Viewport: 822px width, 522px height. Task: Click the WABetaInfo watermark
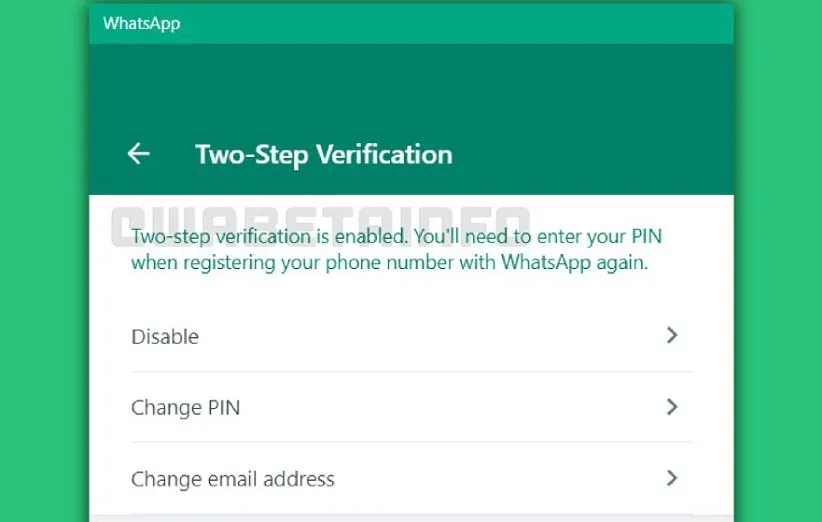point(320,224)
